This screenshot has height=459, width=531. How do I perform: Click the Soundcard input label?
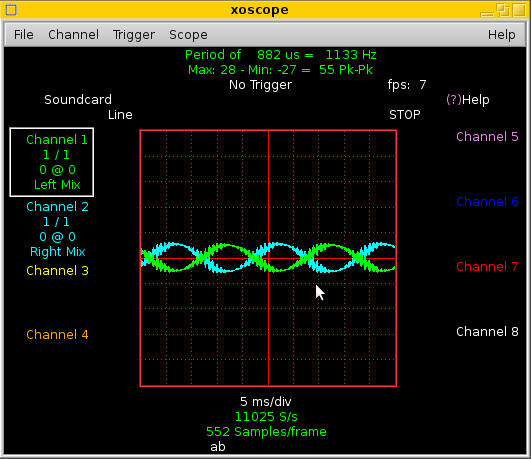tap(78, 100)
